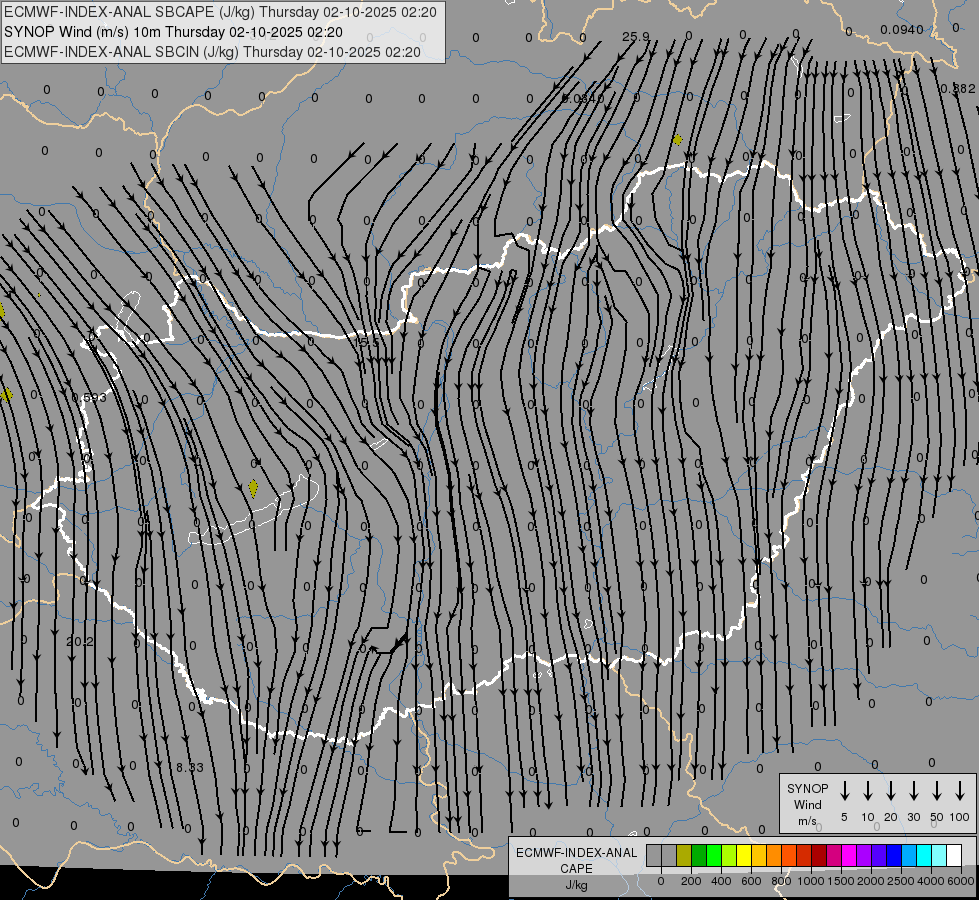
Task: Click the 15.5 value label on the map
Action: tap(367, 342)
